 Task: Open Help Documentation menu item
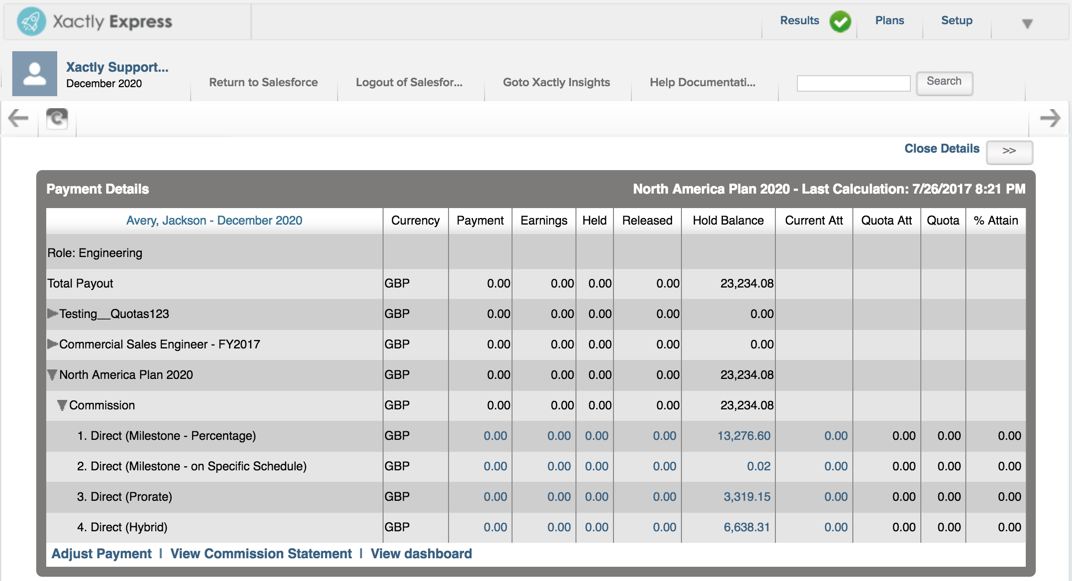[702, 82]
